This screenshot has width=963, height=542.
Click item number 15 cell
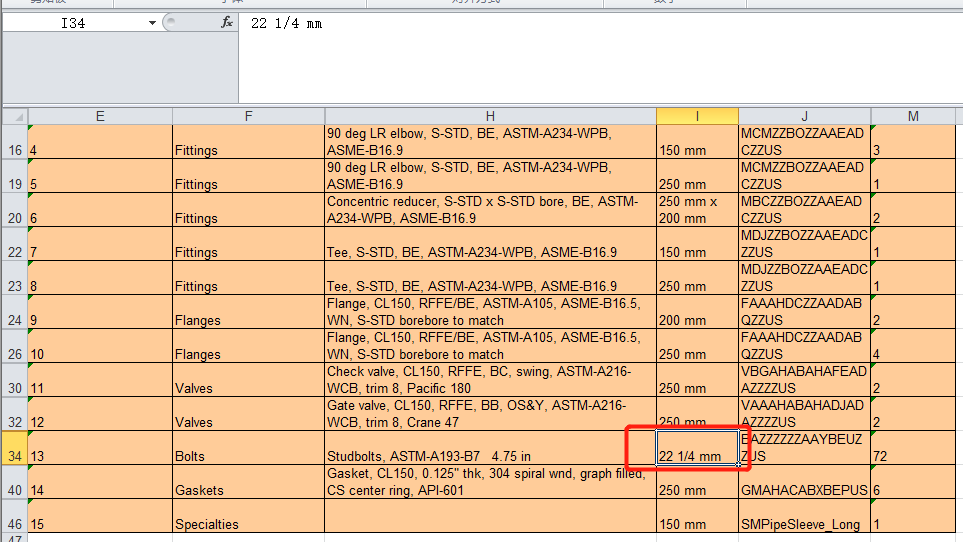pos(100,516)
